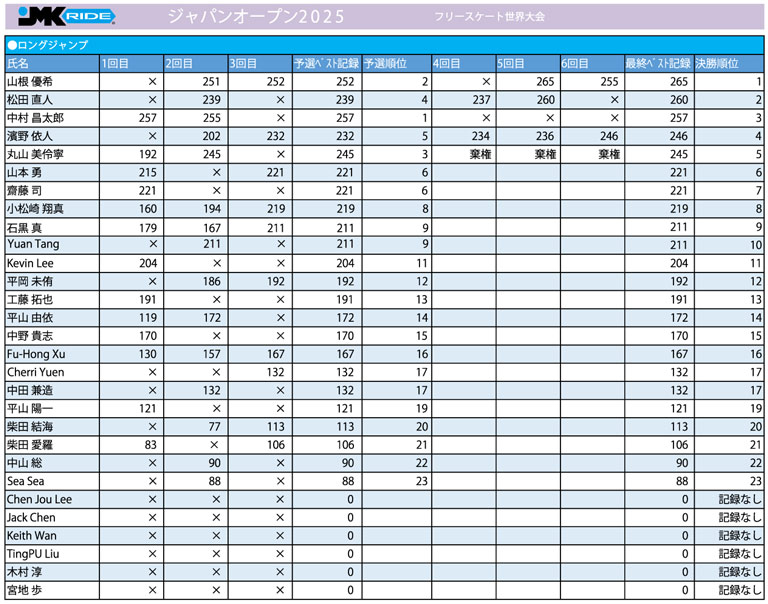The image size is (768, 604).
Task: Click the 棄権 cell under the 6回目 column
Action: [x=609, y=154]
